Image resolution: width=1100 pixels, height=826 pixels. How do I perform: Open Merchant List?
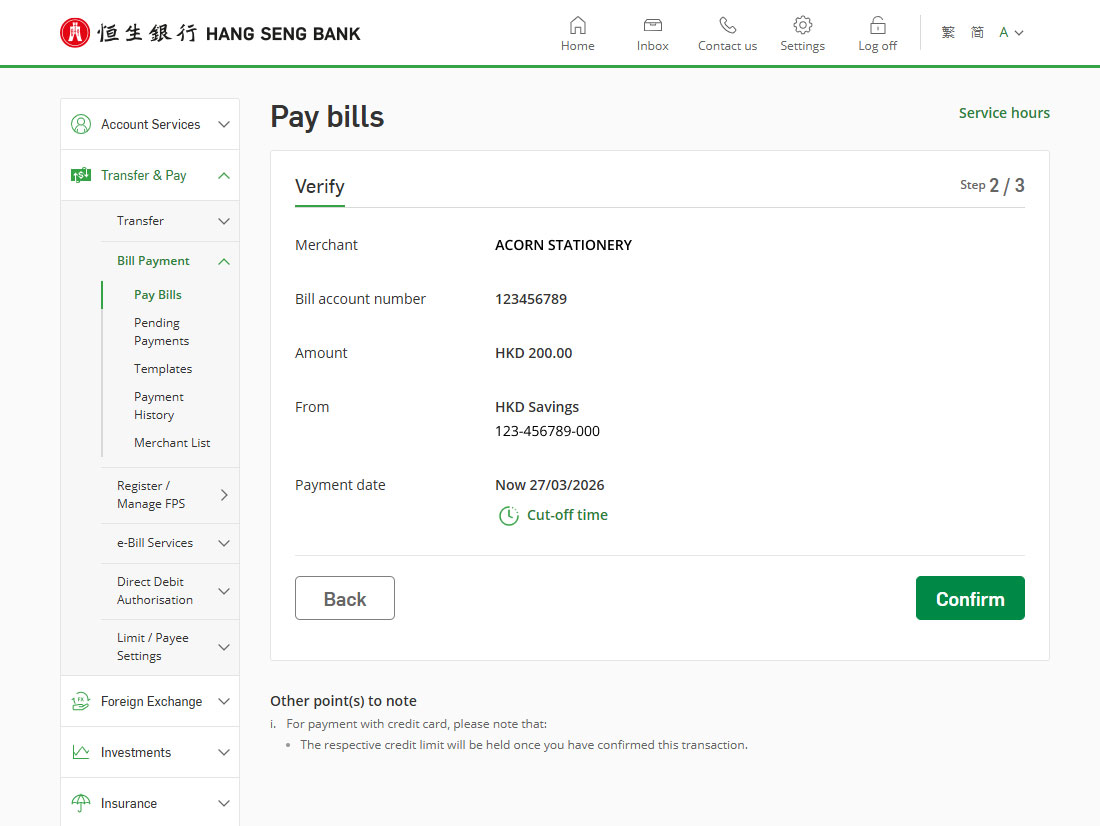[x=172, y=443]
